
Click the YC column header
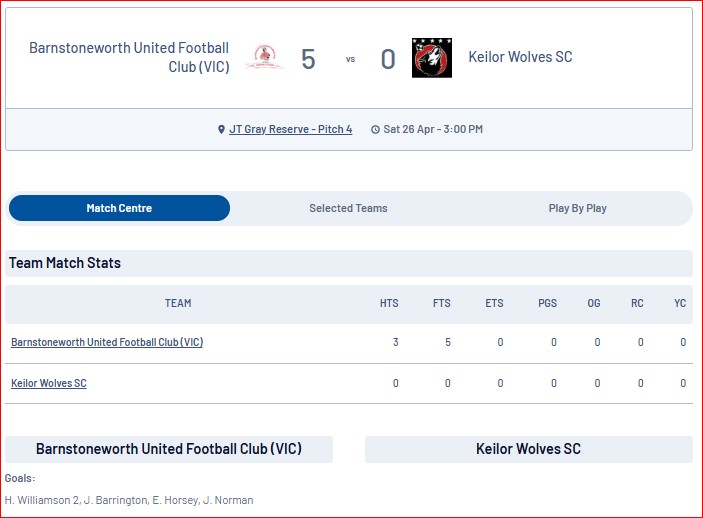680,303
